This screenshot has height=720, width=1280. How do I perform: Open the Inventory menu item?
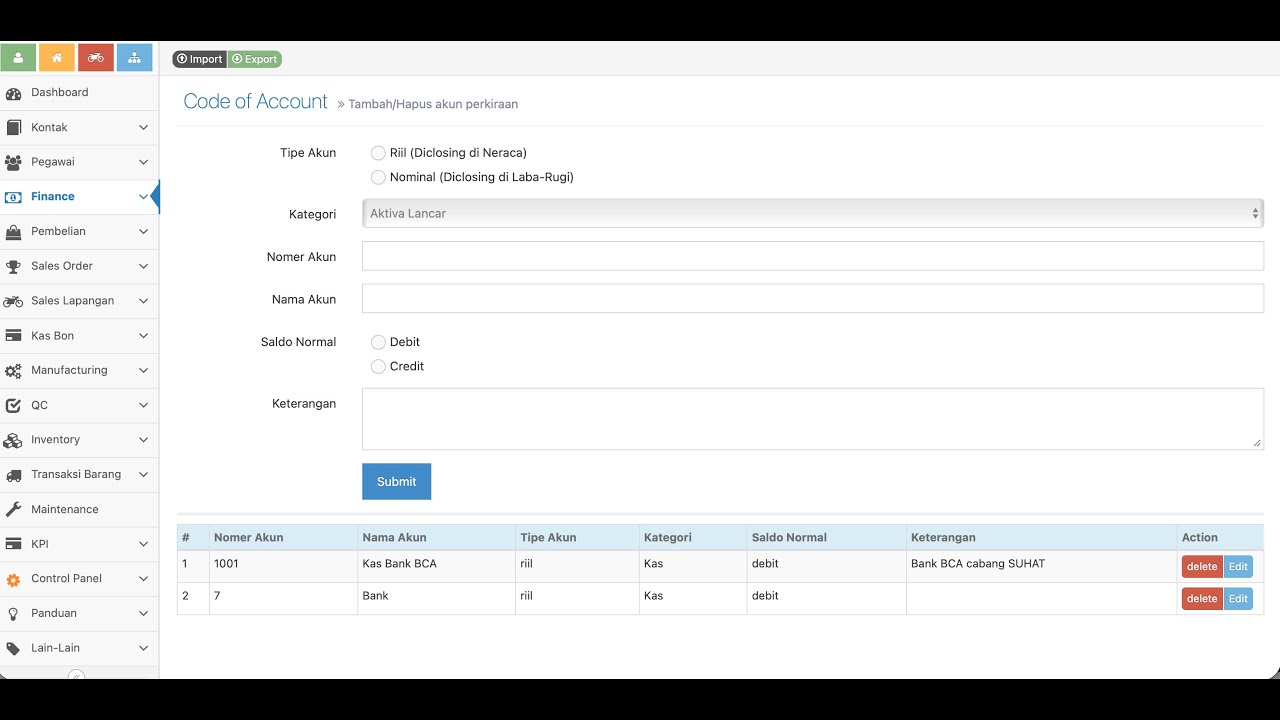point(78,440)
